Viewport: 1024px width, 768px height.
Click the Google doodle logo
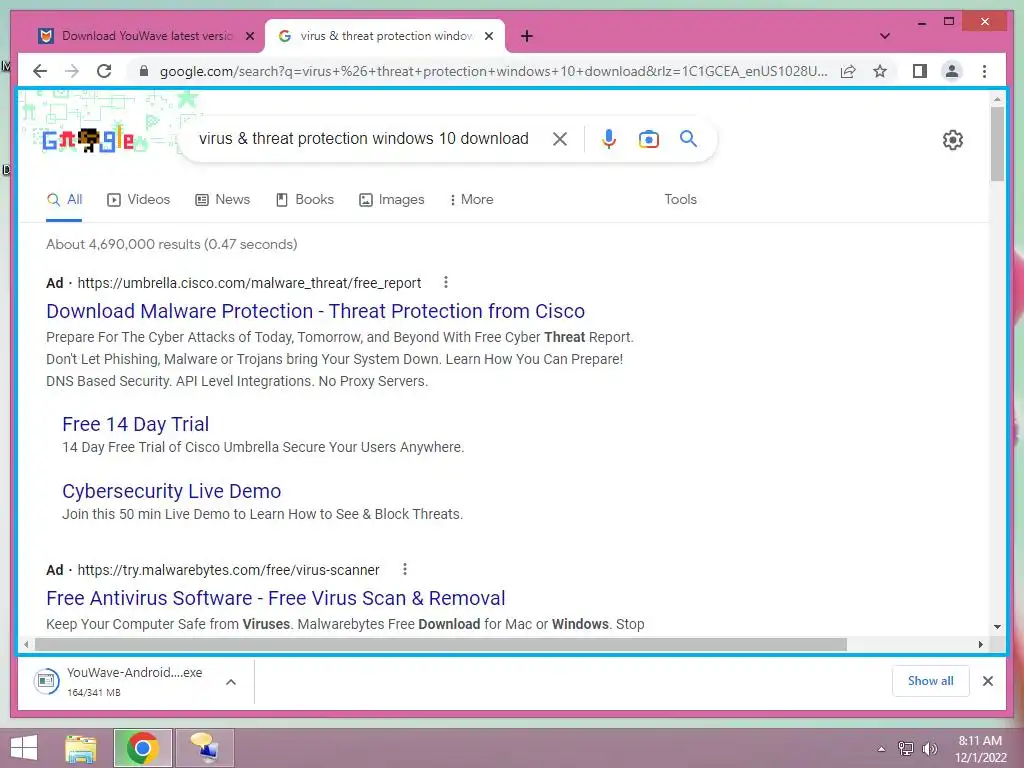tap(88, 140)
